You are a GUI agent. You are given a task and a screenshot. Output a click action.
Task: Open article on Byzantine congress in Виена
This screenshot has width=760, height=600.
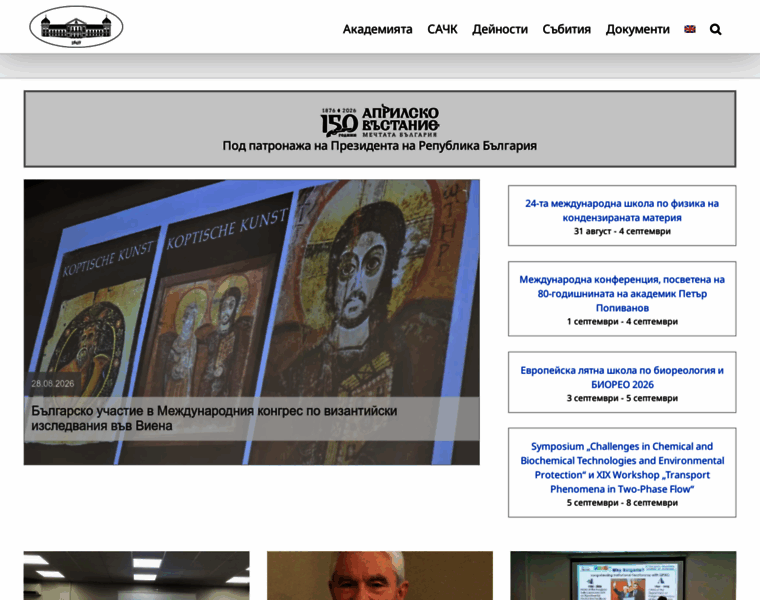point(214,418)
